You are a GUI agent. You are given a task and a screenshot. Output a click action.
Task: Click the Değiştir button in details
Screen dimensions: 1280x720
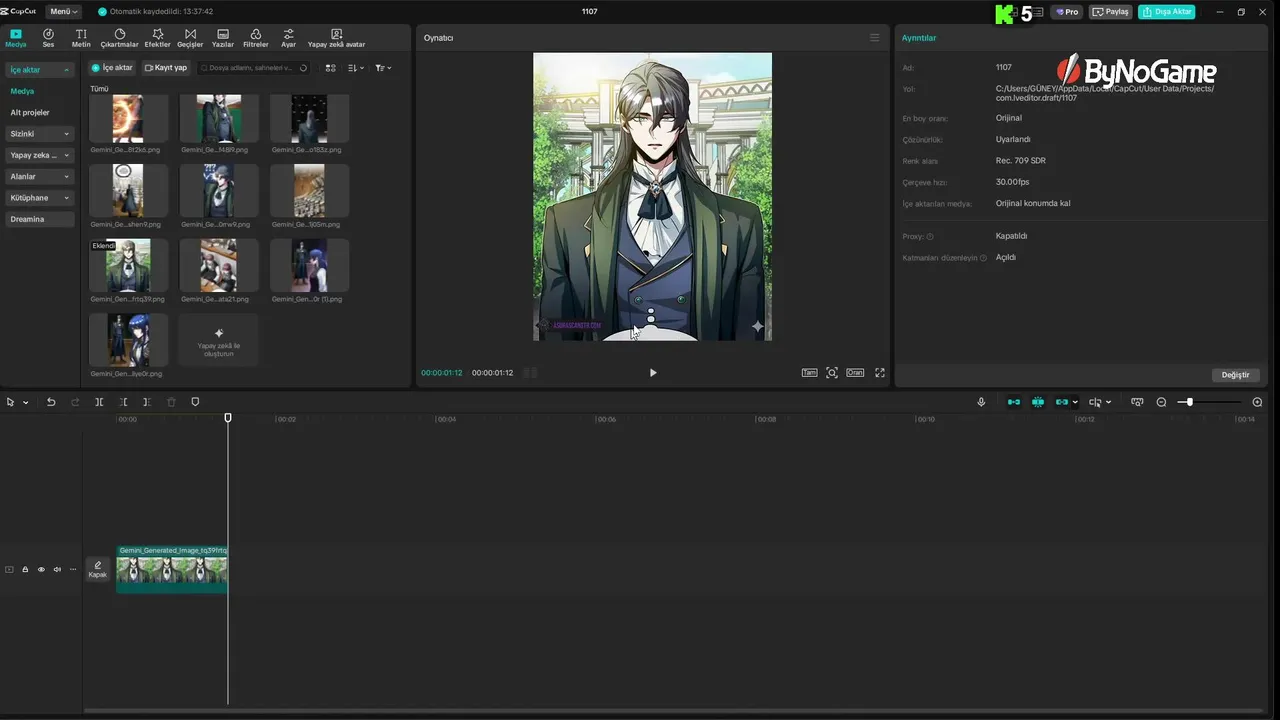pos(1236,375)
